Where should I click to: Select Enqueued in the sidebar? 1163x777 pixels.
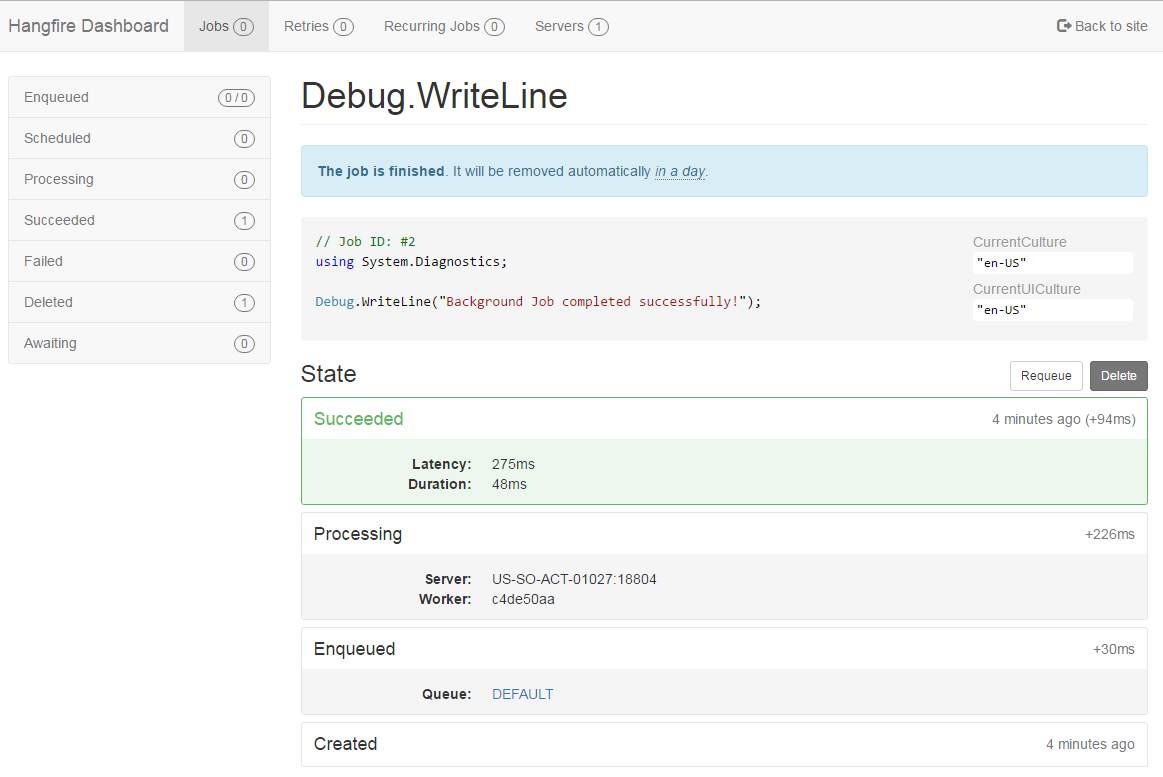point(139,97)
